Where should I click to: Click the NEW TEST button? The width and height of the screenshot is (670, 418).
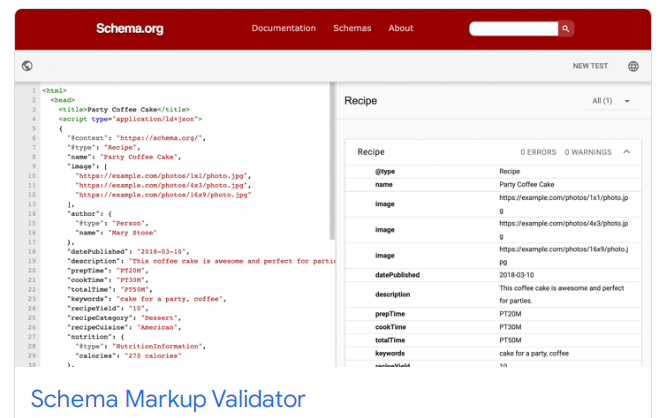590,66
